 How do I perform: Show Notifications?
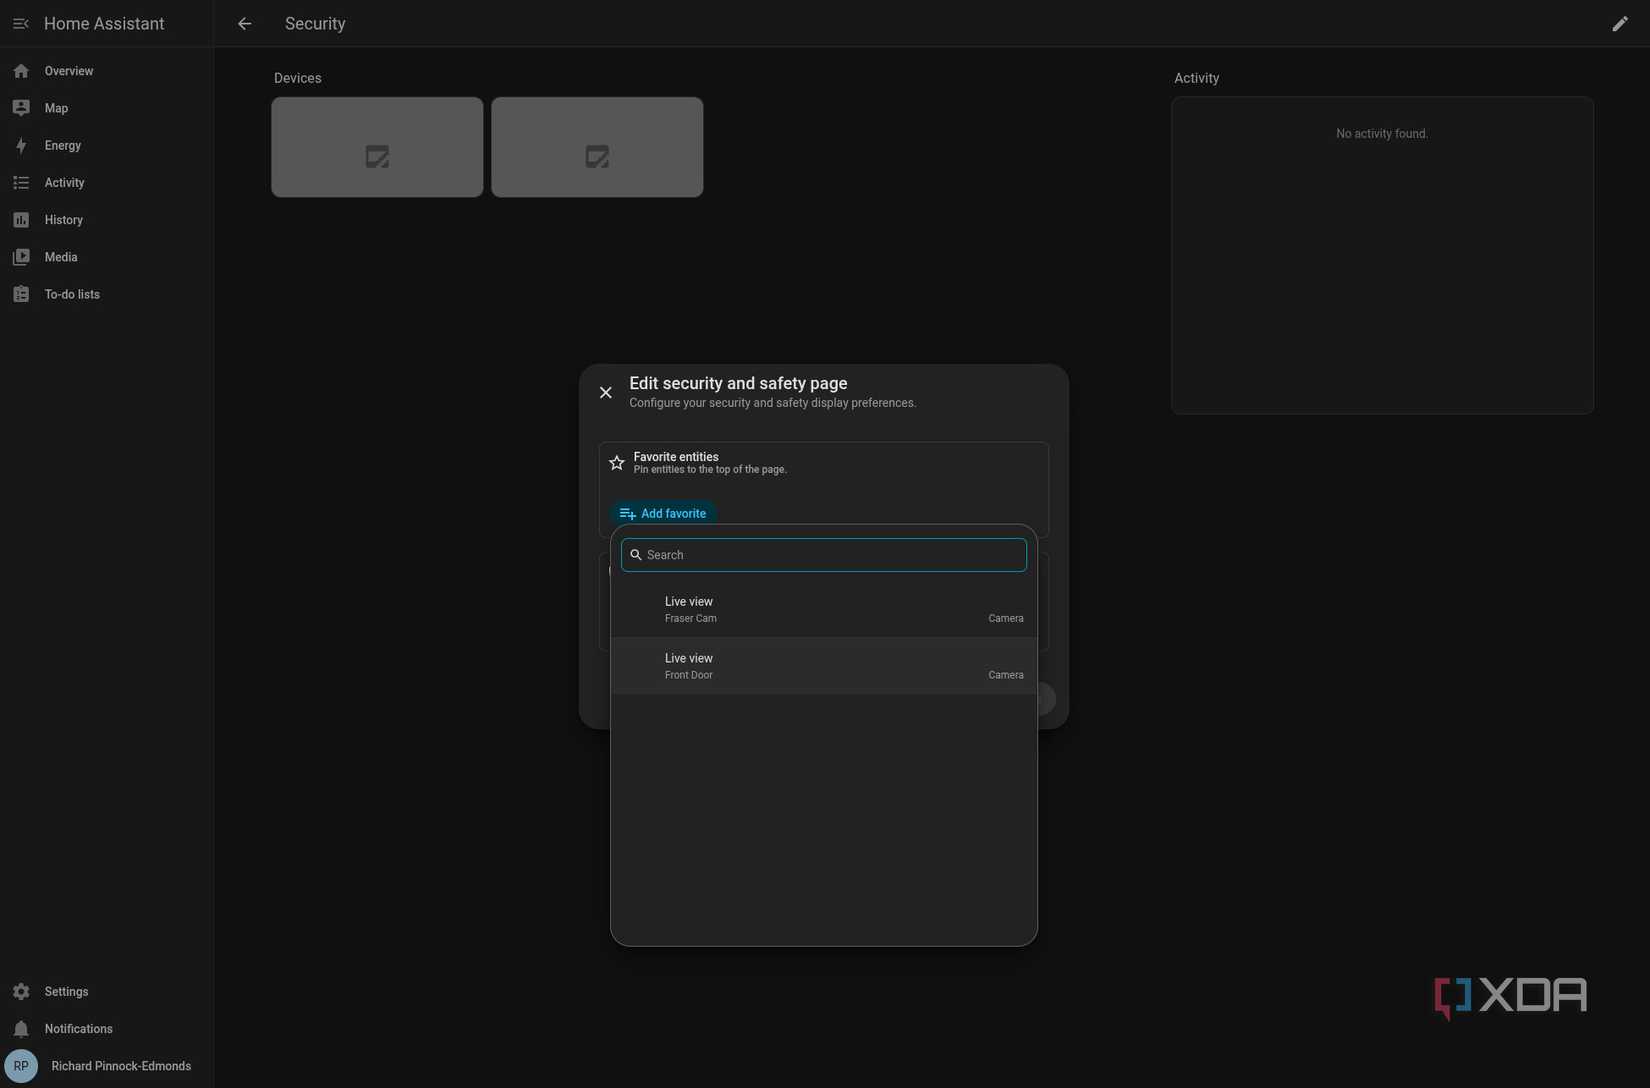106,1029
